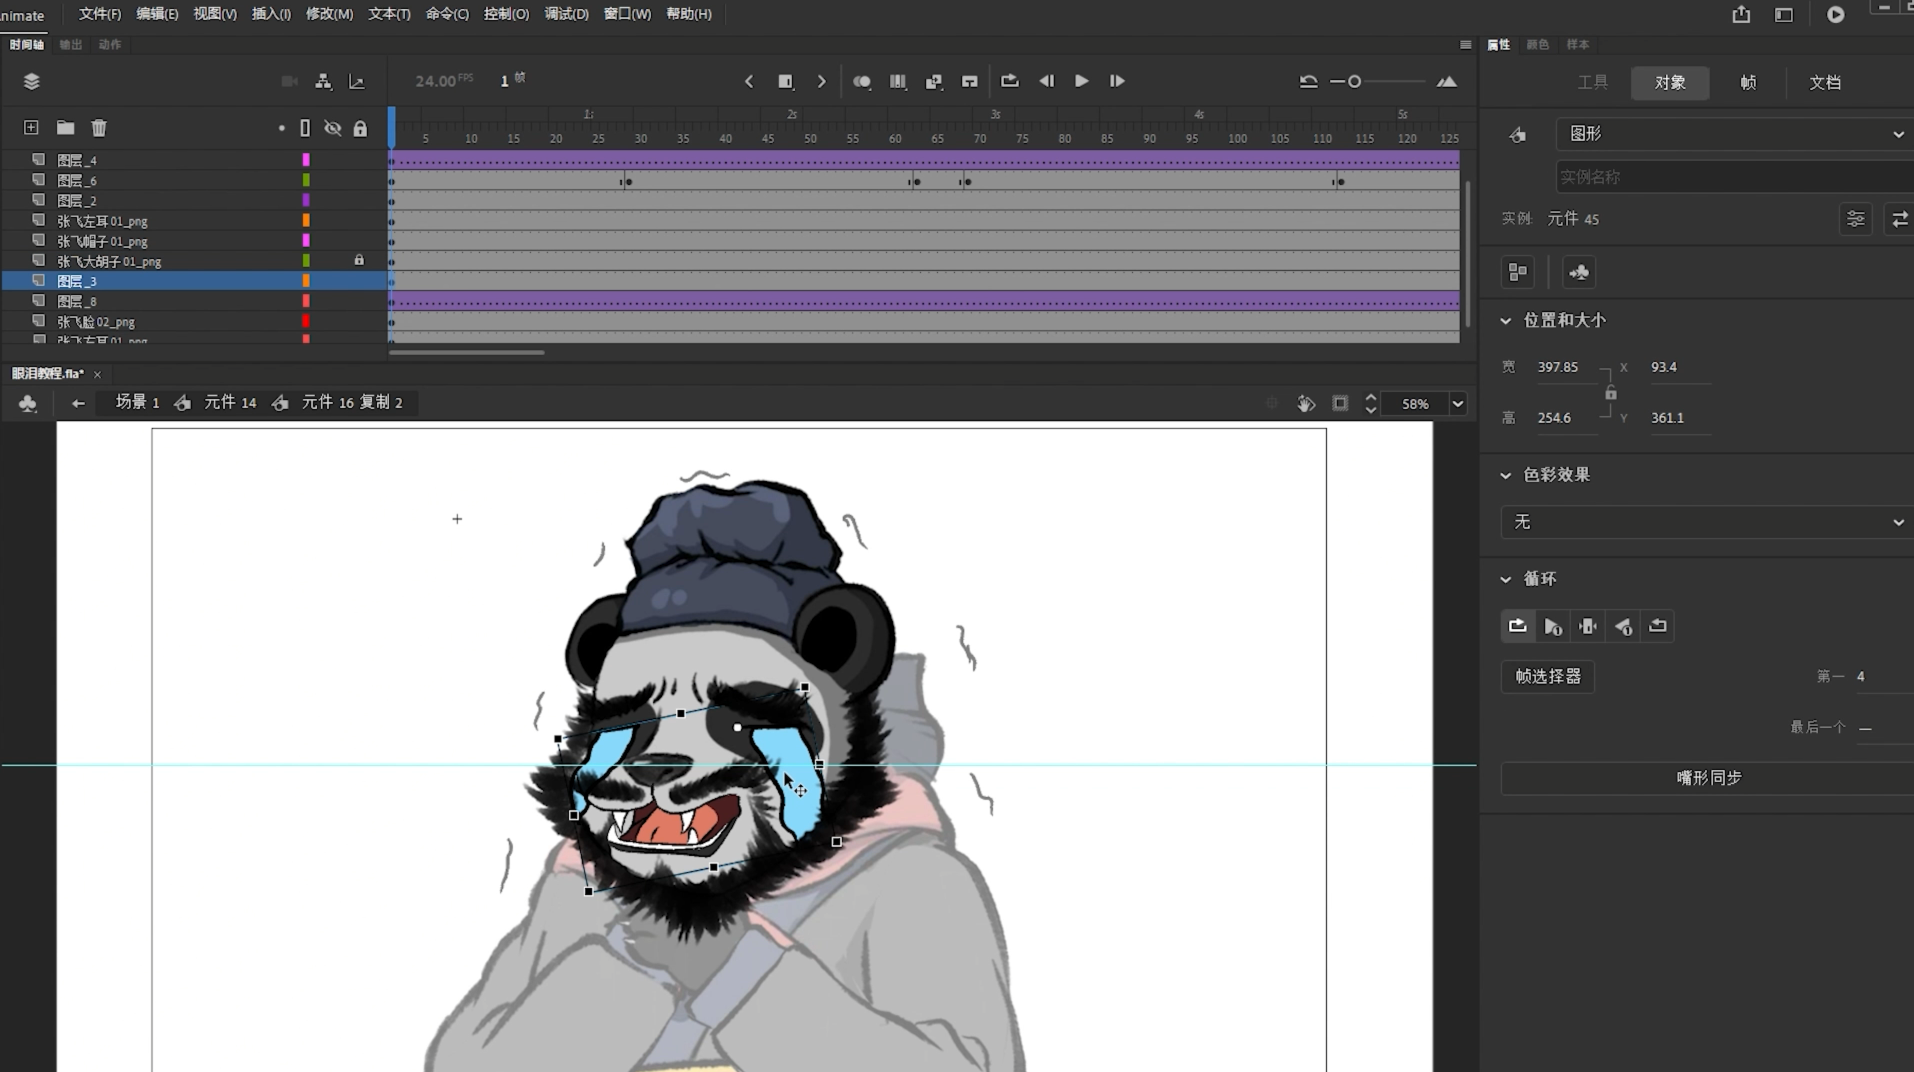Image resolution: width=1914 pixels, height=1072 pixels.
Task: Switch to the 文档 properties tab
Action: coord(1825,83)
